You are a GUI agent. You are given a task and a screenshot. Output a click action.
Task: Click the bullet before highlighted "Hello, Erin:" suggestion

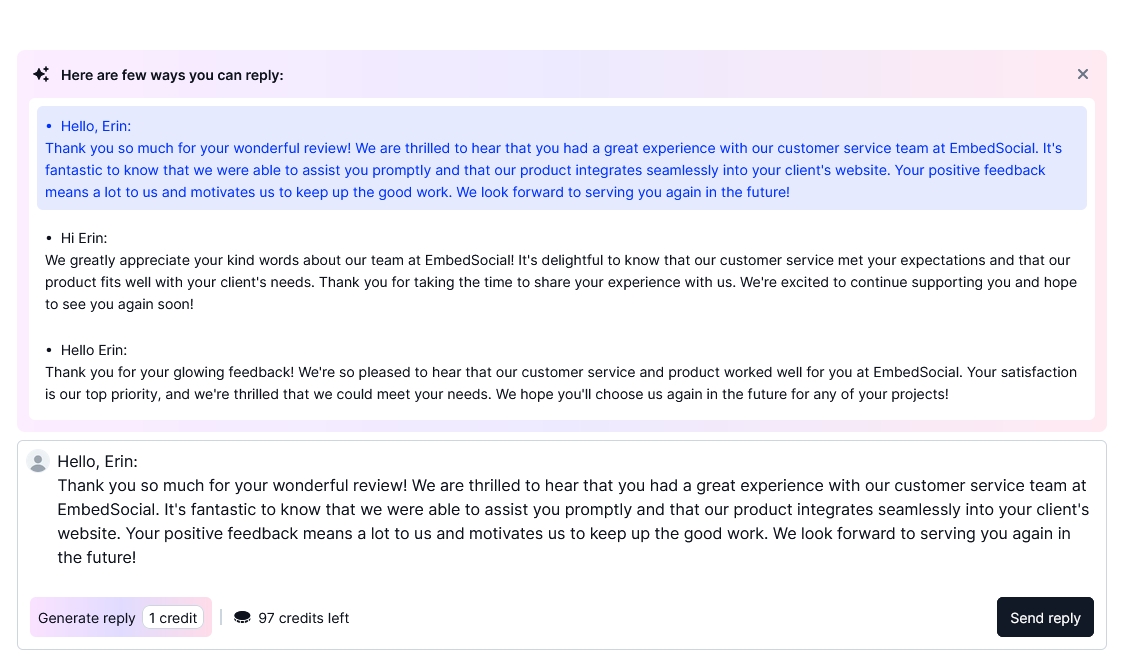click(x=49, y=126)
